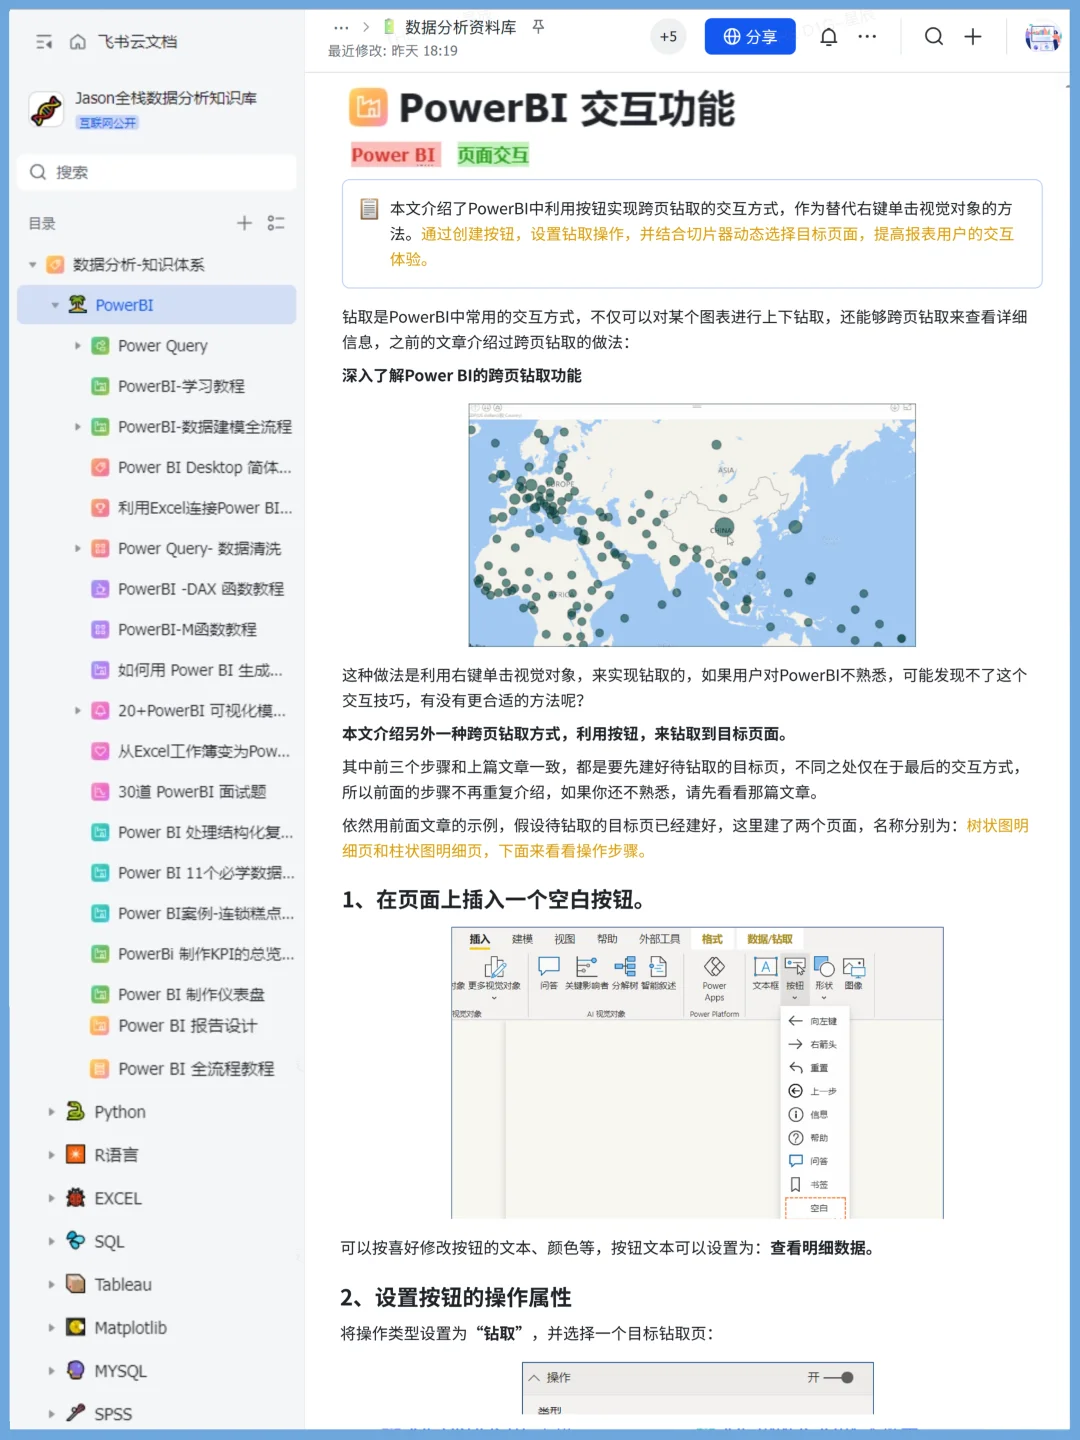Collapse the PowerBI tree node
The width and height of the screenshot is (1080, 1440).
pyautogui.click(x=55, y=305)
